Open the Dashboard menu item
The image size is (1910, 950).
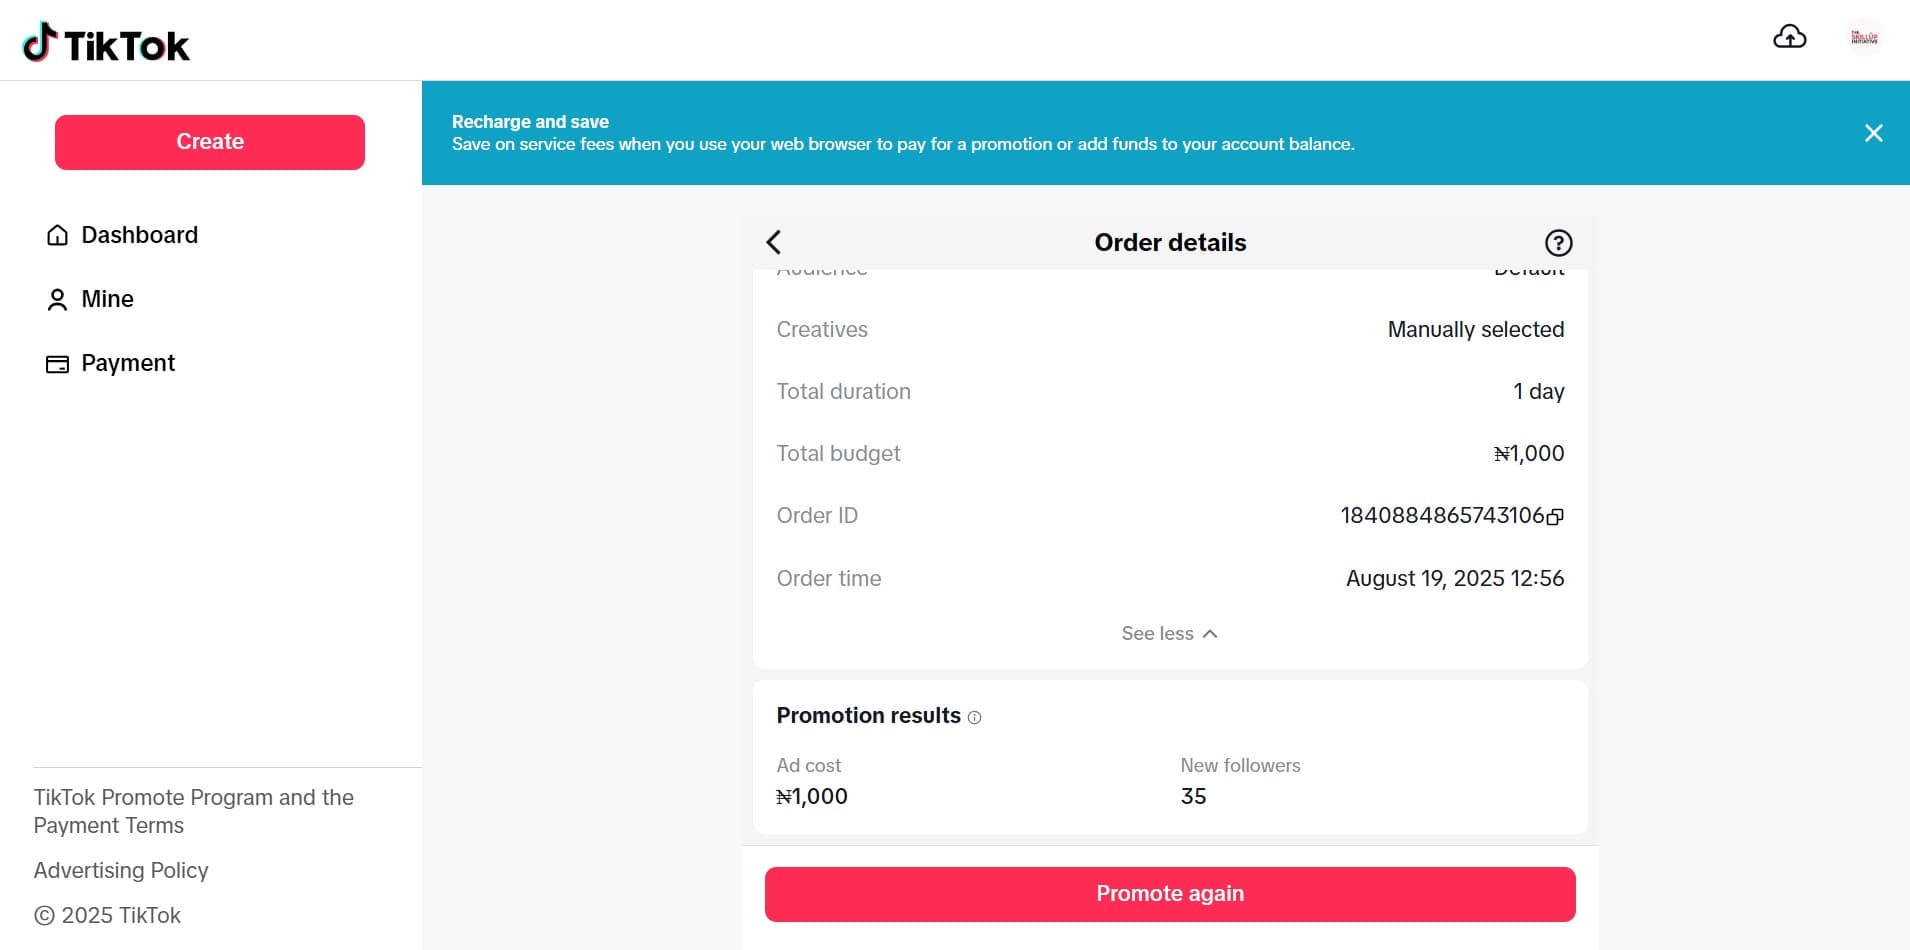[139, 235]
